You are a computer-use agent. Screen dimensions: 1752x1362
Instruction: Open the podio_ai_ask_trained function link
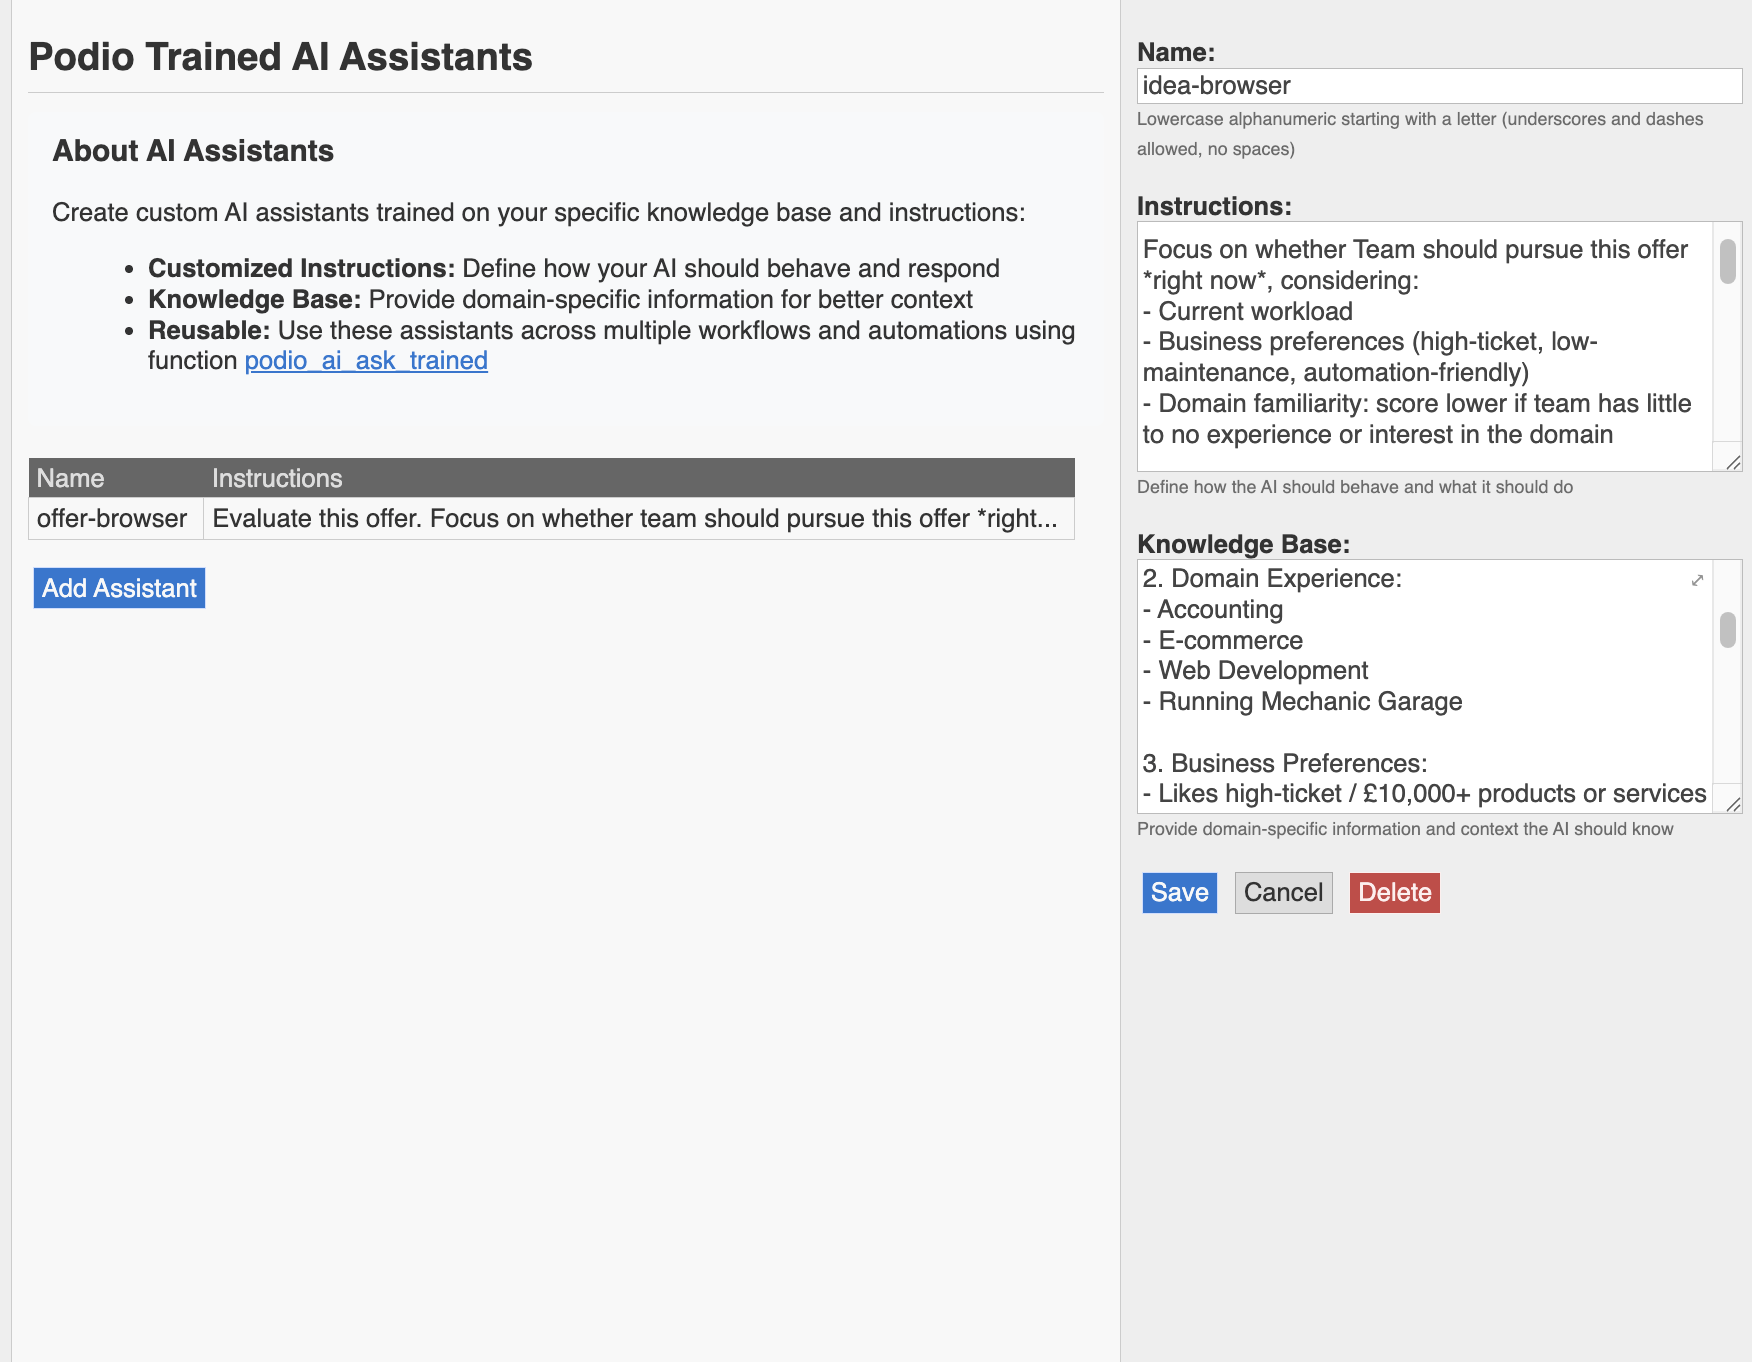(x=366, y=361)
